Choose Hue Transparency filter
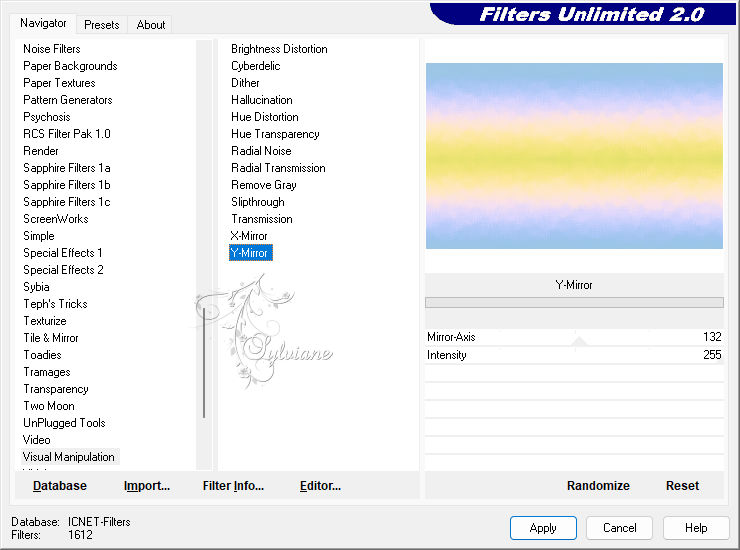 275,134
